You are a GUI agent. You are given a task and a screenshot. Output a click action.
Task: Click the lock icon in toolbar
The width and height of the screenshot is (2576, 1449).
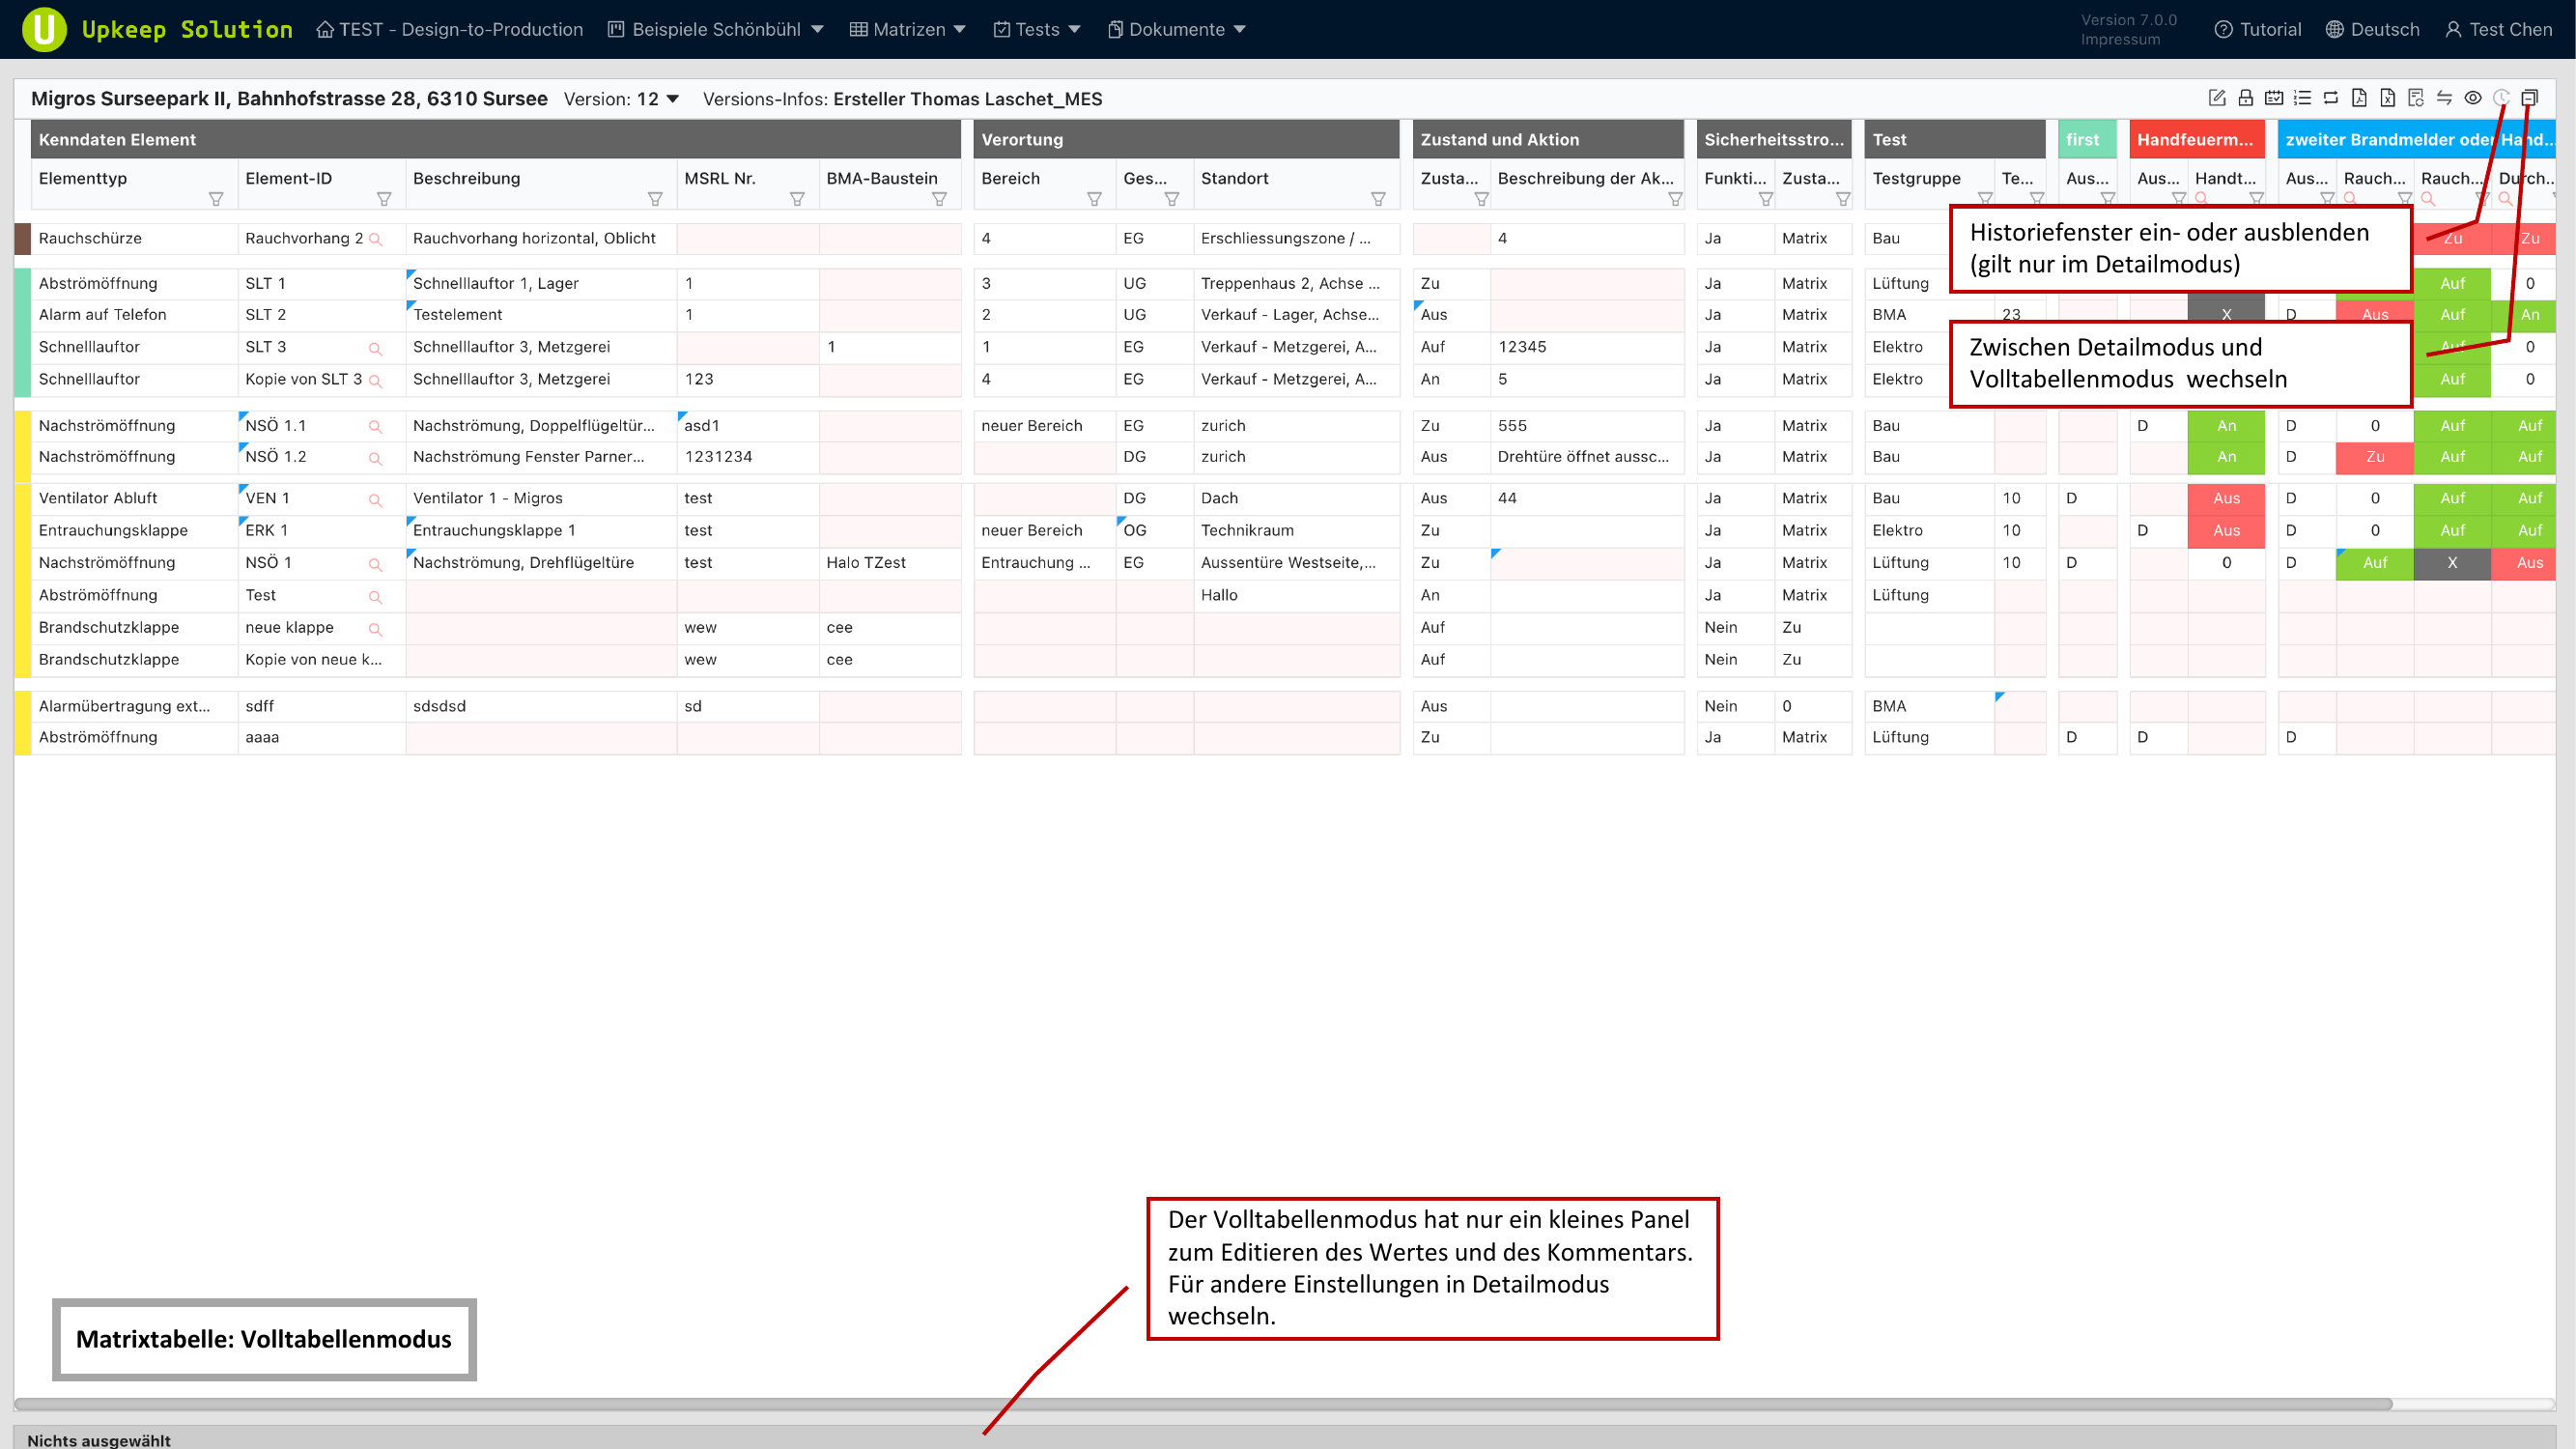[x=2245, y=98]
